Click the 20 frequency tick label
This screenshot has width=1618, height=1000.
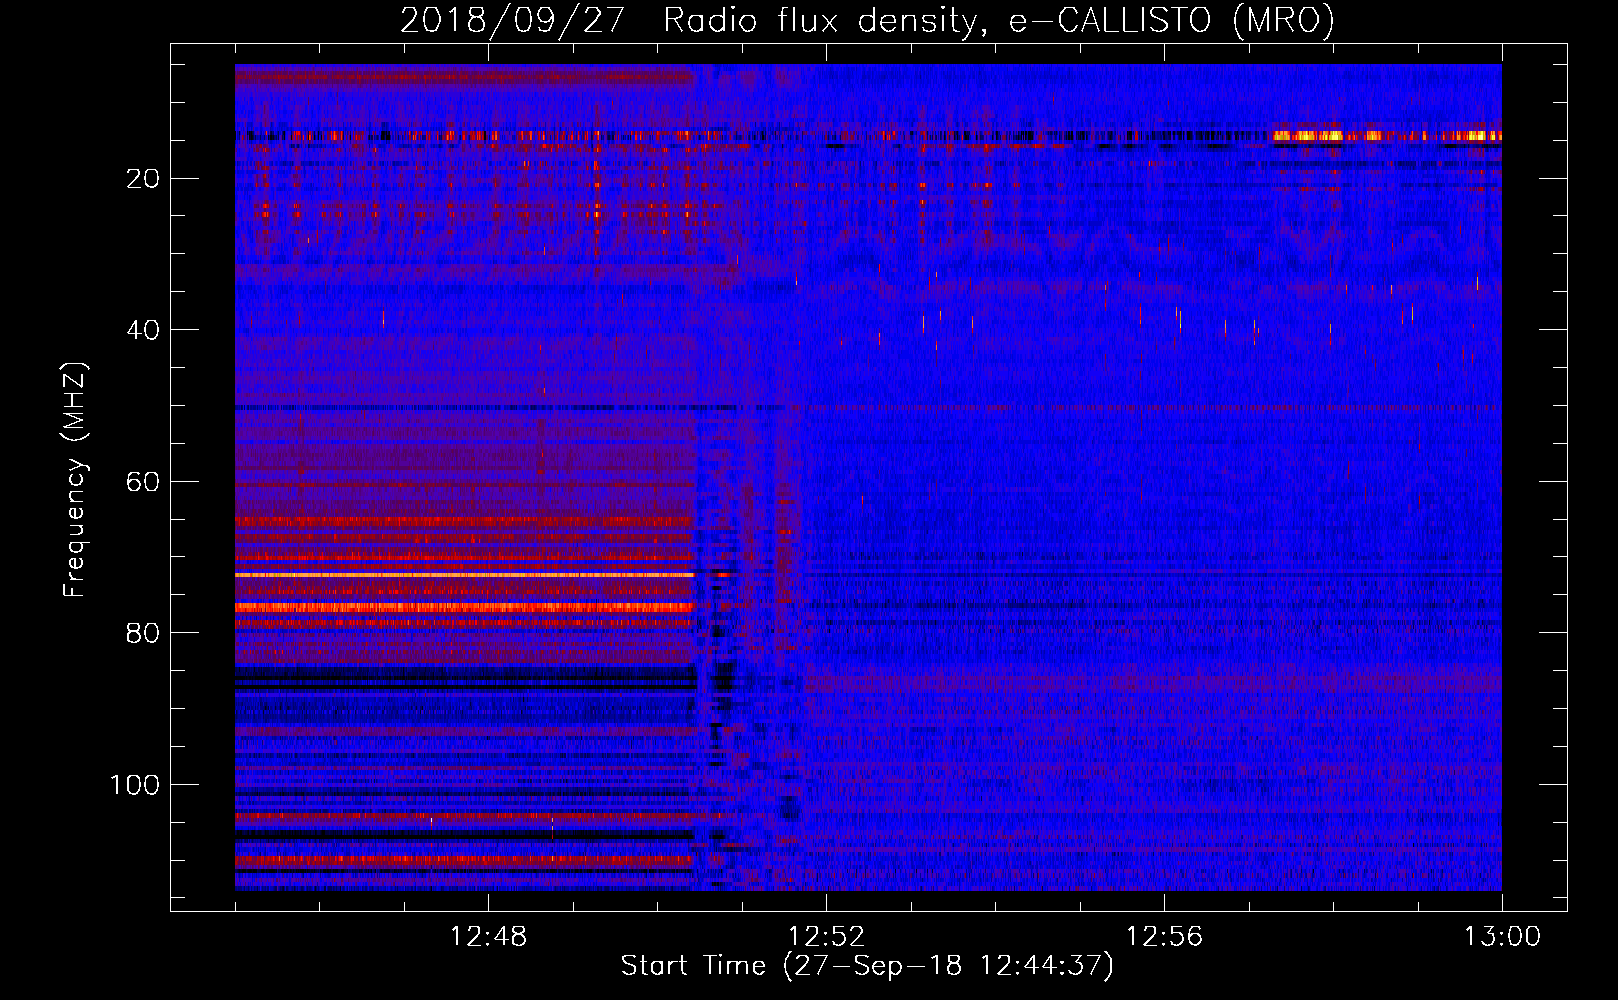click(144, 179)
